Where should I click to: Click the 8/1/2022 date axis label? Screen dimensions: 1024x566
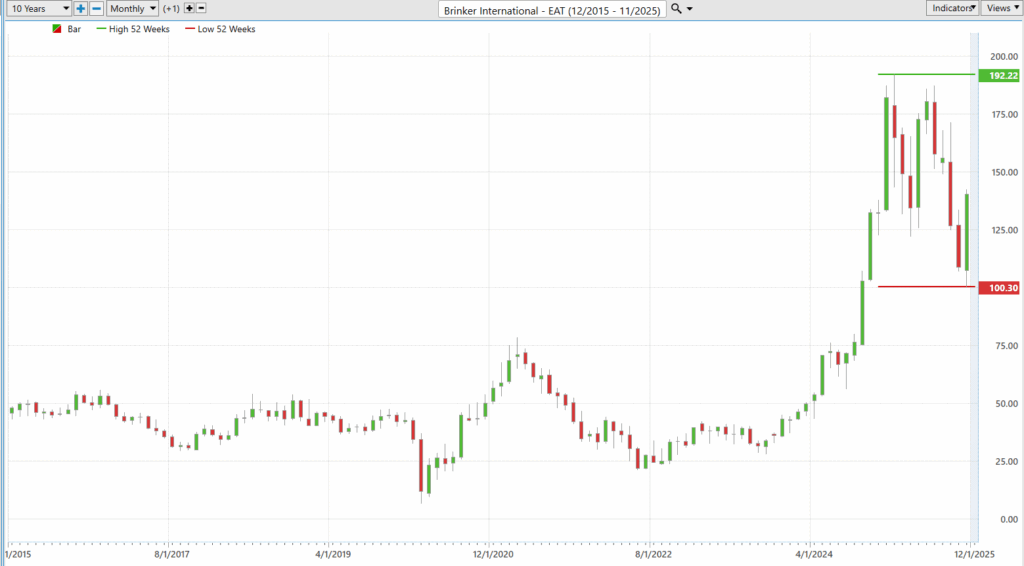653,554
